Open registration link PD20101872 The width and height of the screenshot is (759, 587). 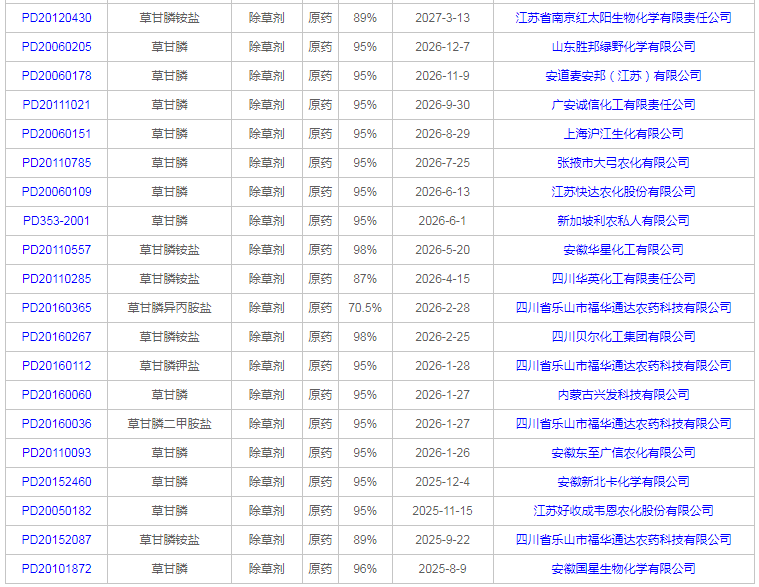[x=57, y=570]
